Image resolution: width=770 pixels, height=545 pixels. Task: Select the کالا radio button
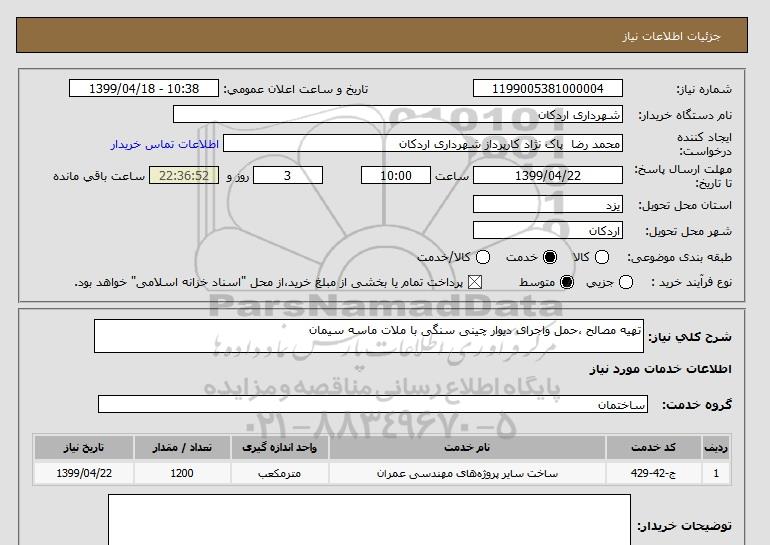coord(602,257)
